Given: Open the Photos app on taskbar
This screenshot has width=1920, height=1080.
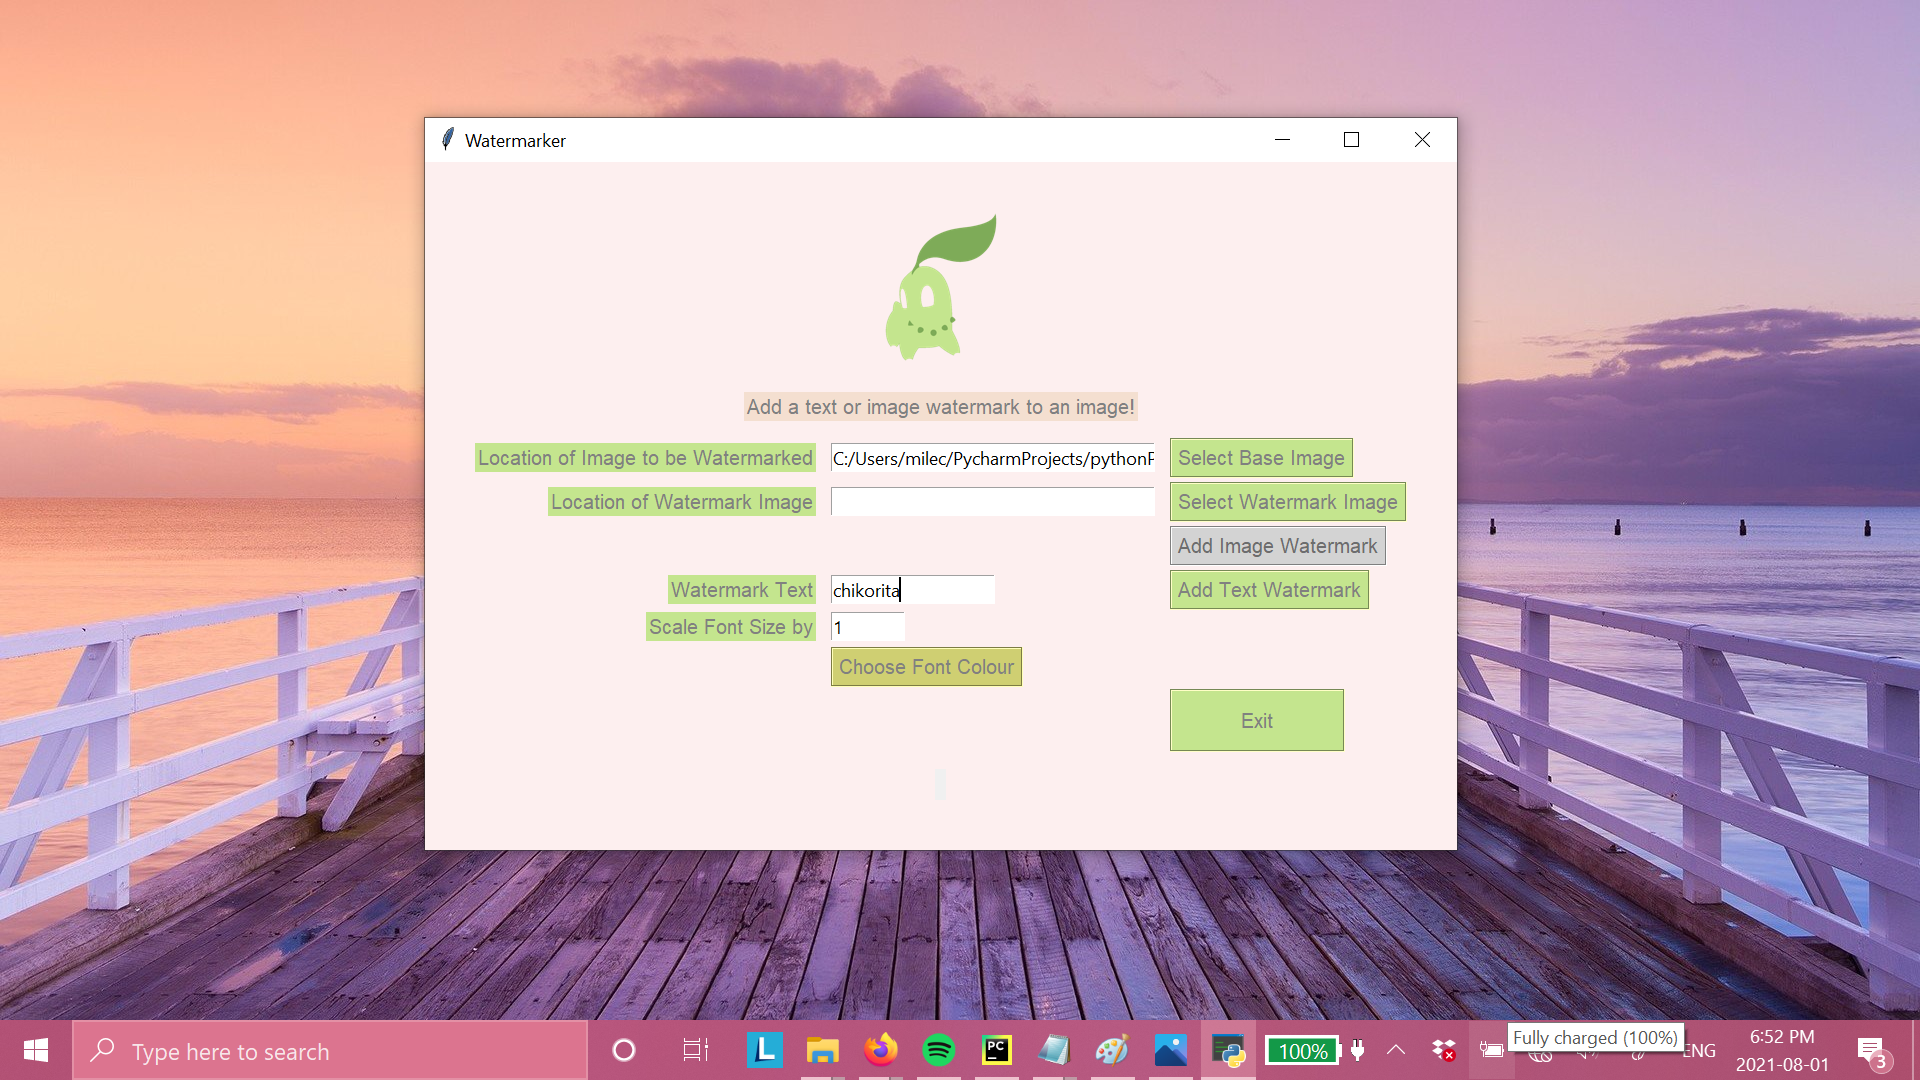Looking at the screenshot, I should [1170, 1051].
